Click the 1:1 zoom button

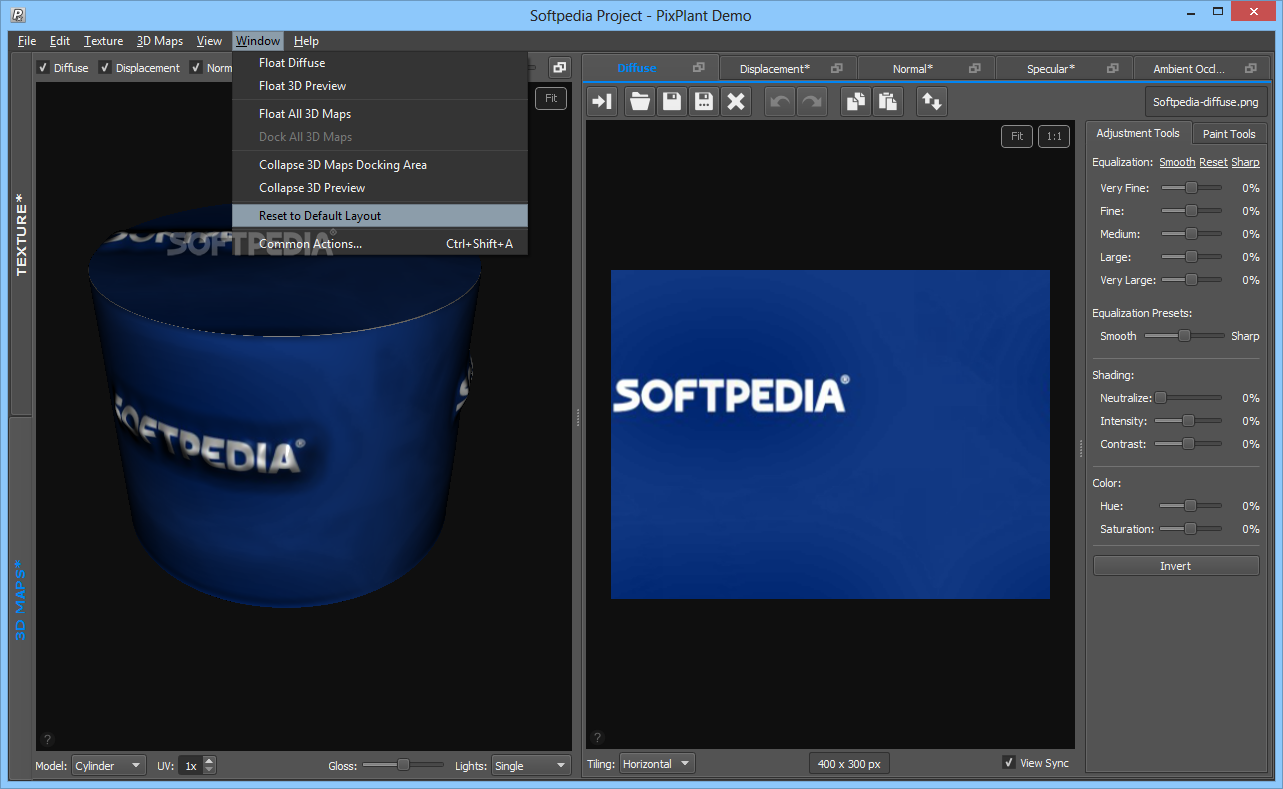click(1053, 136)
